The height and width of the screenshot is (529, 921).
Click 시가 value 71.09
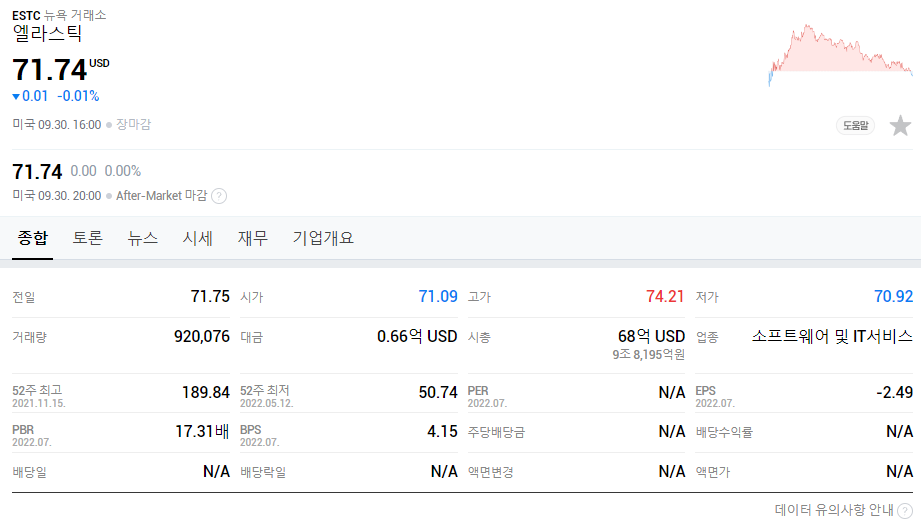click(438, 296)
